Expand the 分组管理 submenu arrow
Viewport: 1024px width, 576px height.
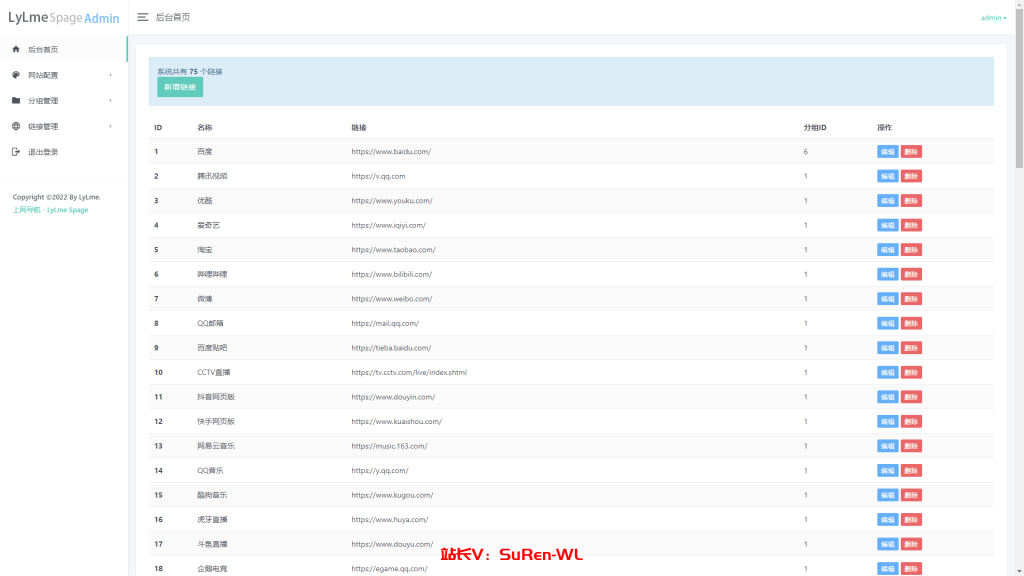110,101
